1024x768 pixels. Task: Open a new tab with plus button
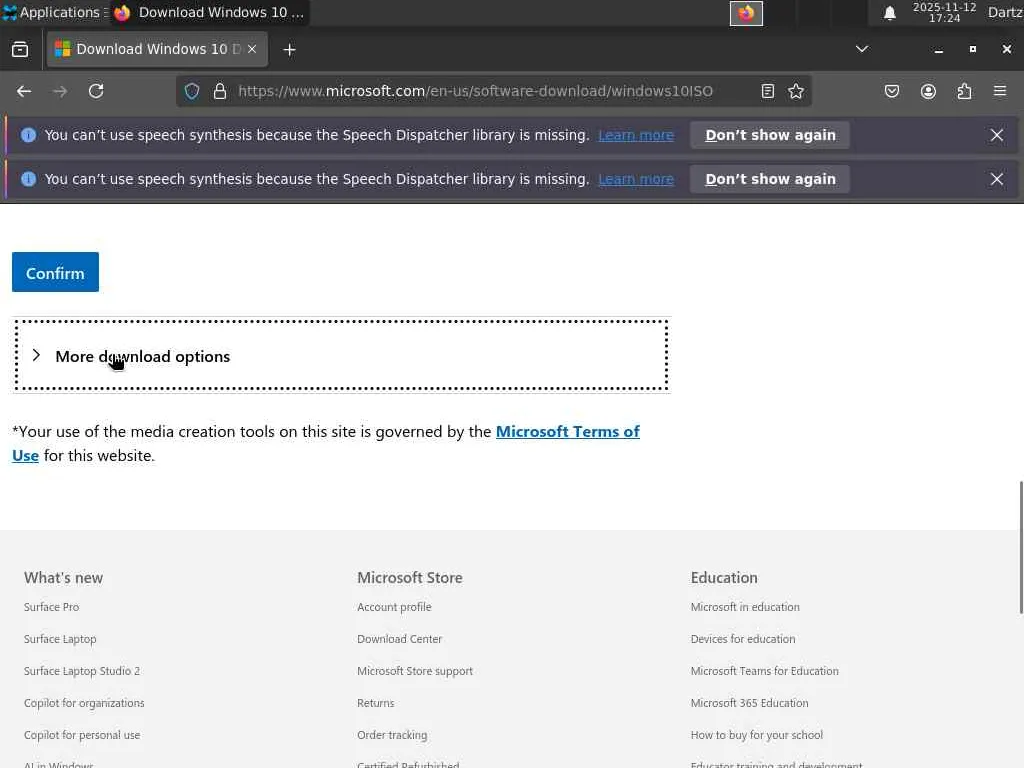point(289,49)
